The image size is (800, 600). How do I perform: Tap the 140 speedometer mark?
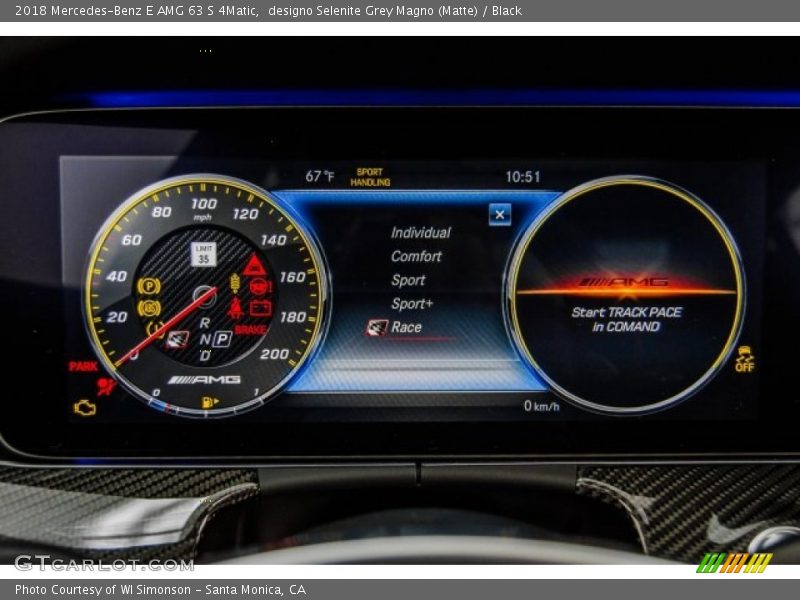273,240
